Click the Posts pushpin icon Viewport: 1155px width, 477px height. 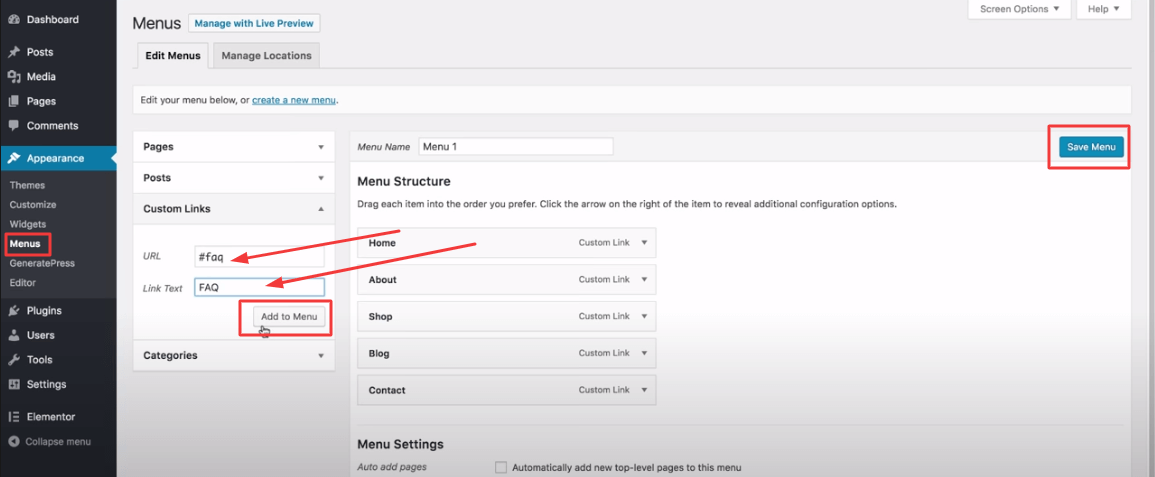(14, 52)
